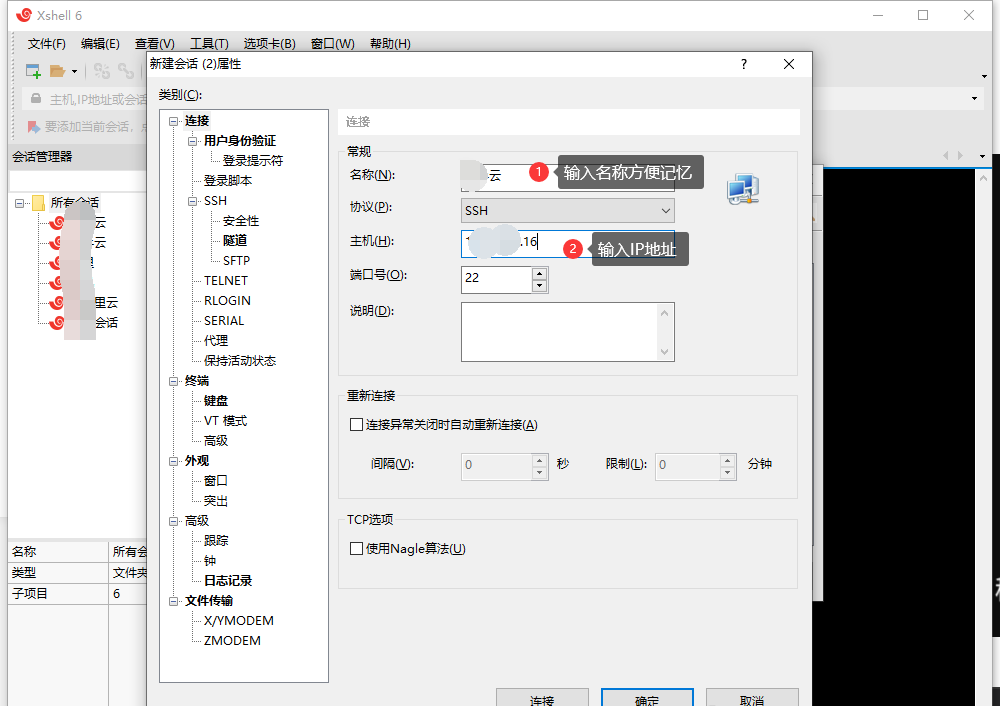Image resolution: width=1000 pixels, height=706 pixels.
Task: Select 跟踪 in category tree
Action: [x=216, y=541]
